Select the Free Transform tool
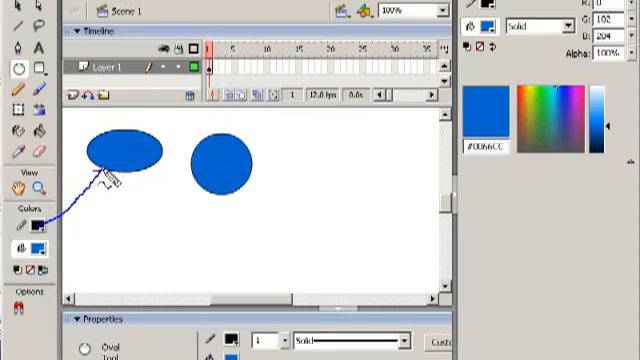 click(x=18, y=109)
